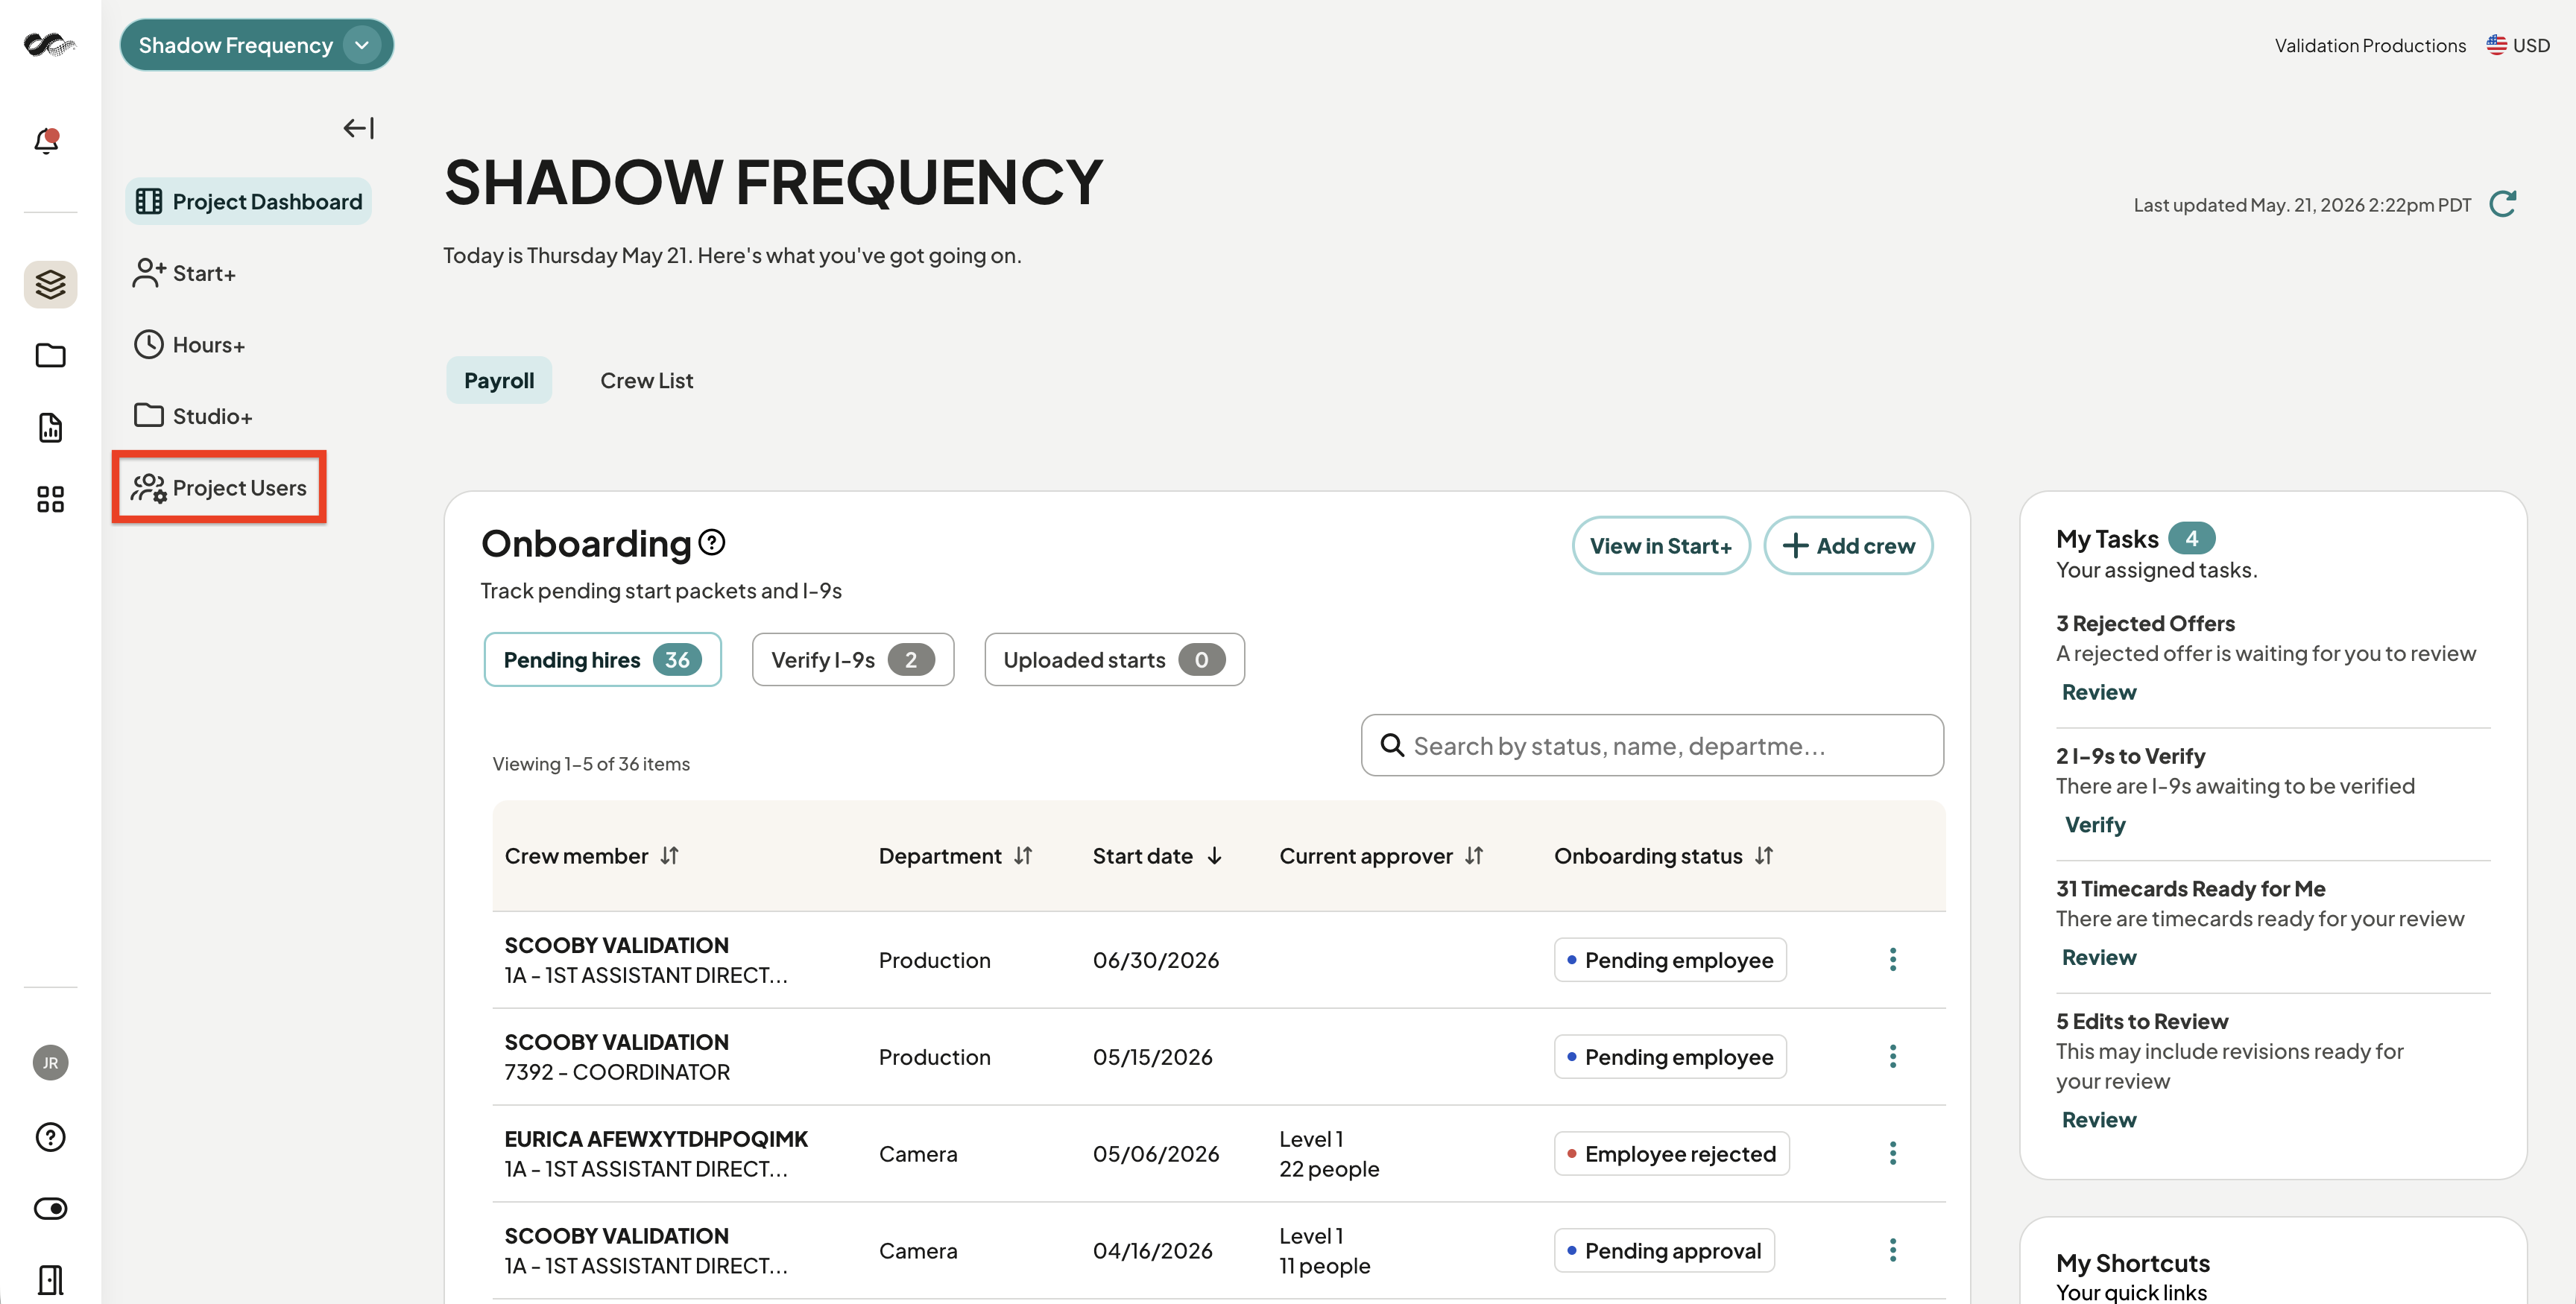This screenshot has width=2576, height=1304.
Task: Open Start+ in sidebar
Action: (184, 273)
